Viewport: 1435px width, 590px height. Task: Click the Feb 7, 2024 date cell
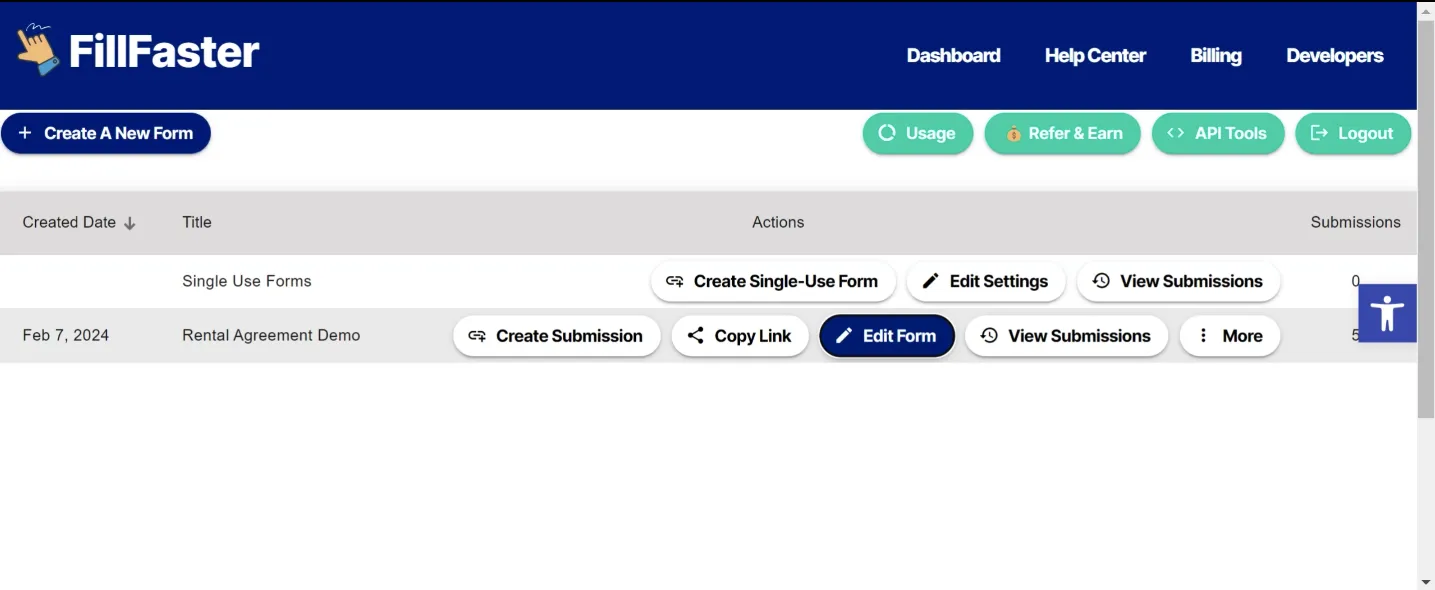66,335
